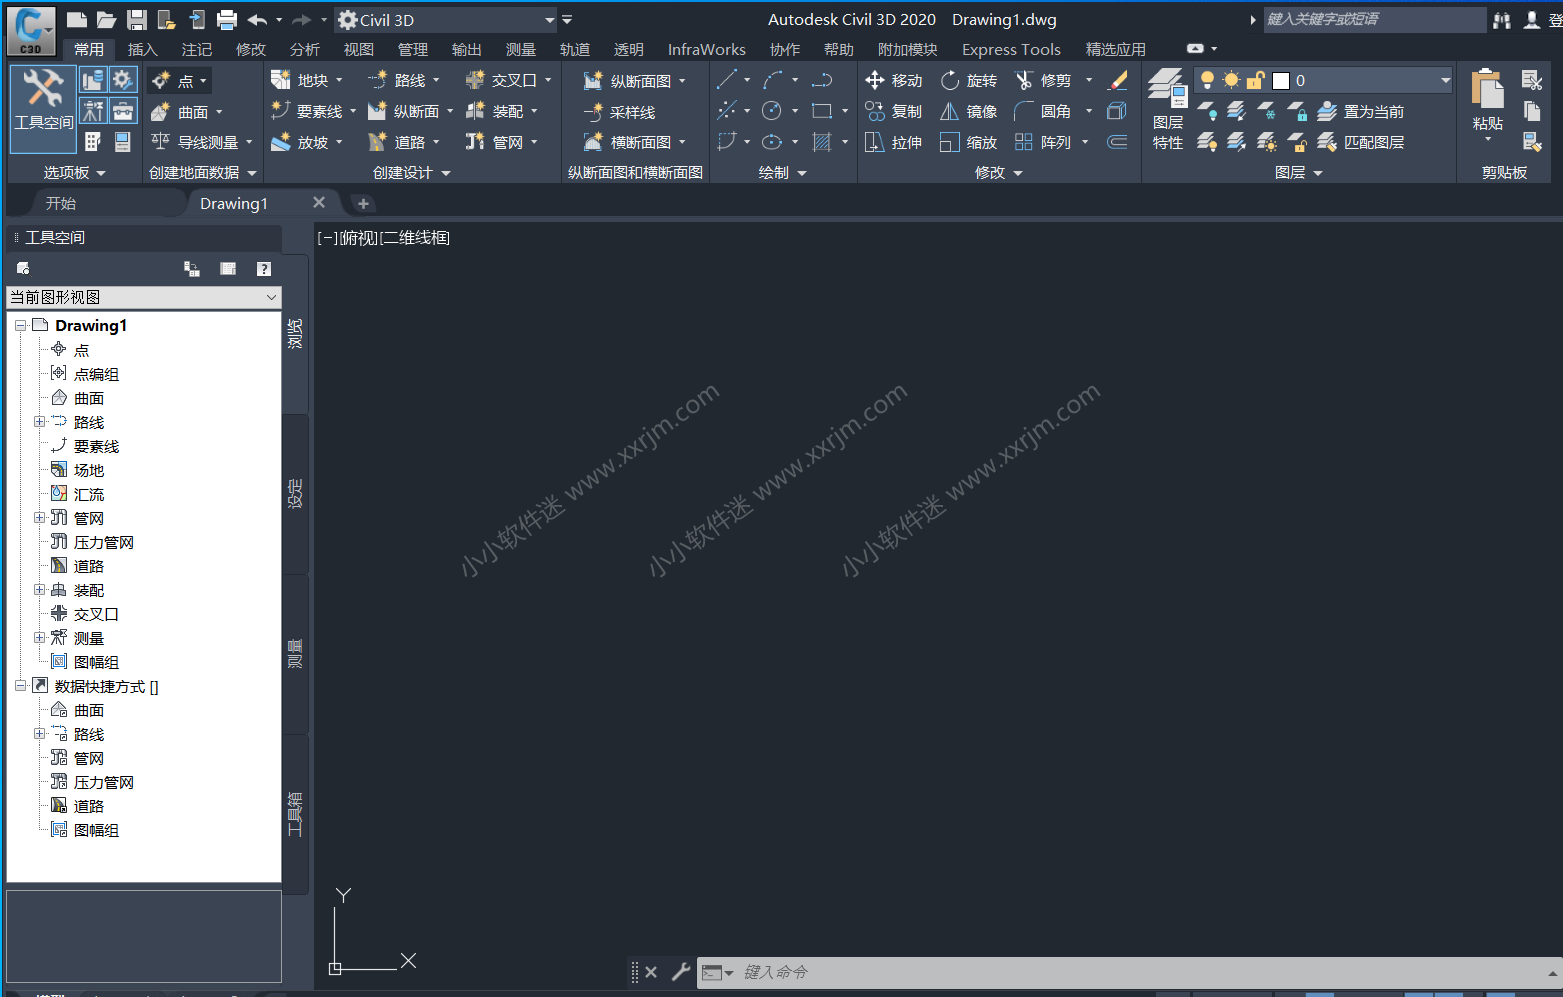1563x997 pixels.
Task: Expand the 修改 panel flyout
Action: pos(999,173)
